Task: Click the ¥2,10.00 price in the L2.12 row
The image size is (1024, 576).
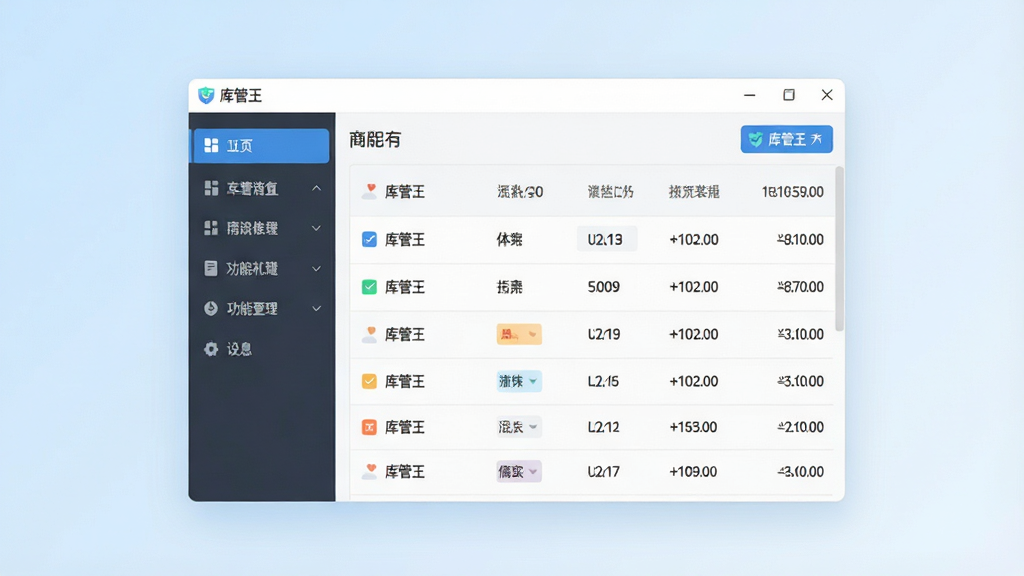Action: 800,427
